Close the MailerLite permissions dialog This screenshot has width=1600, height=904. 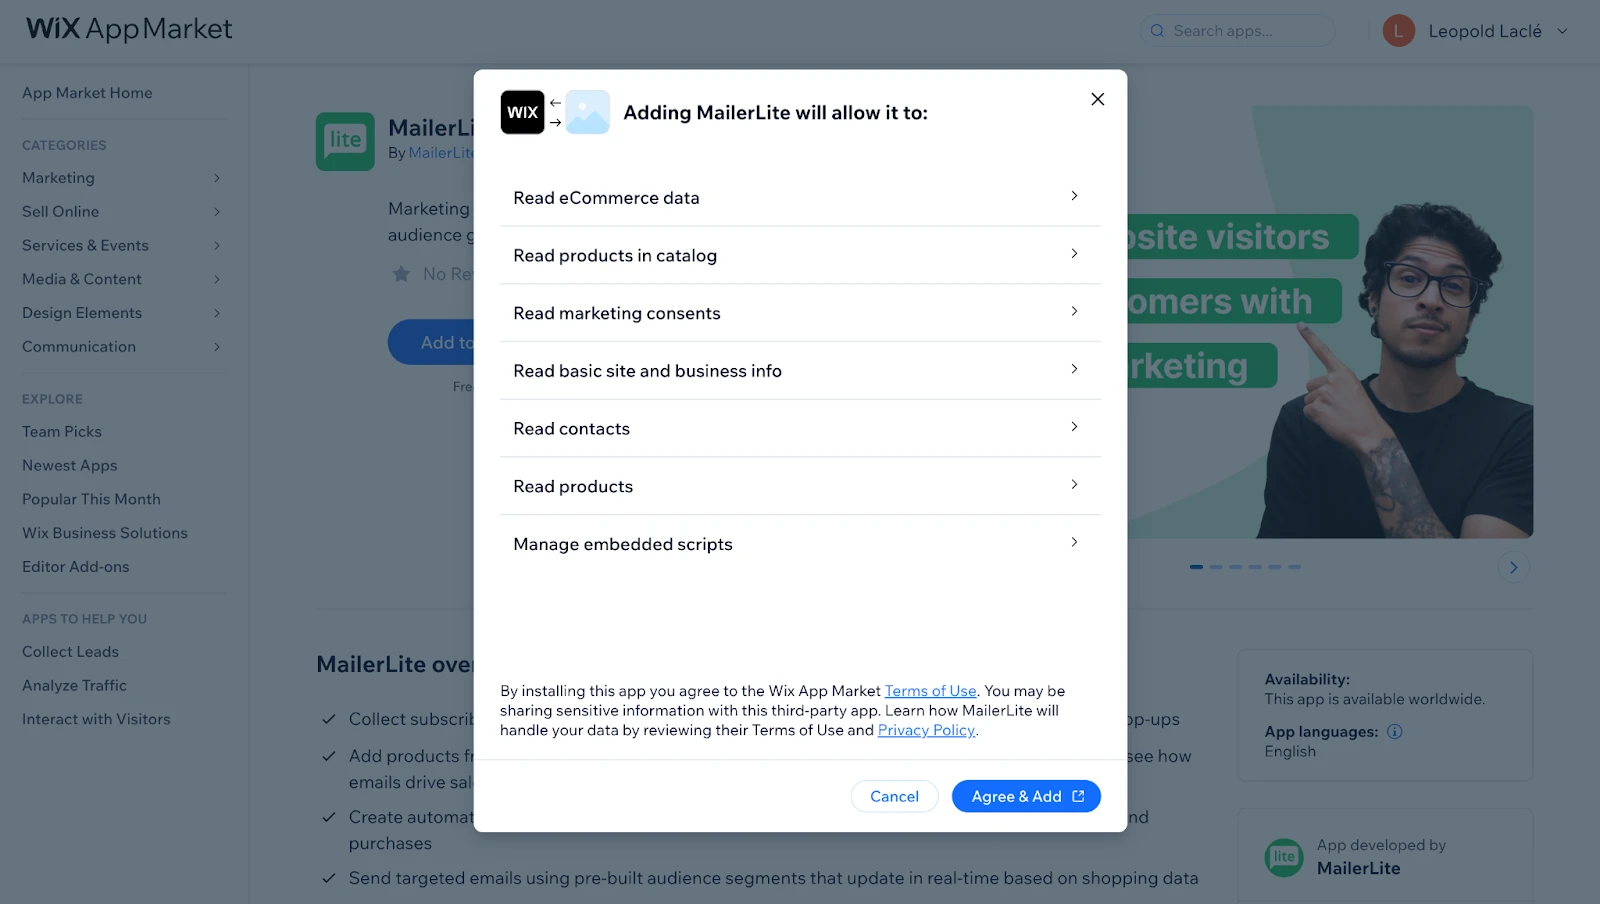point(1097,99)
